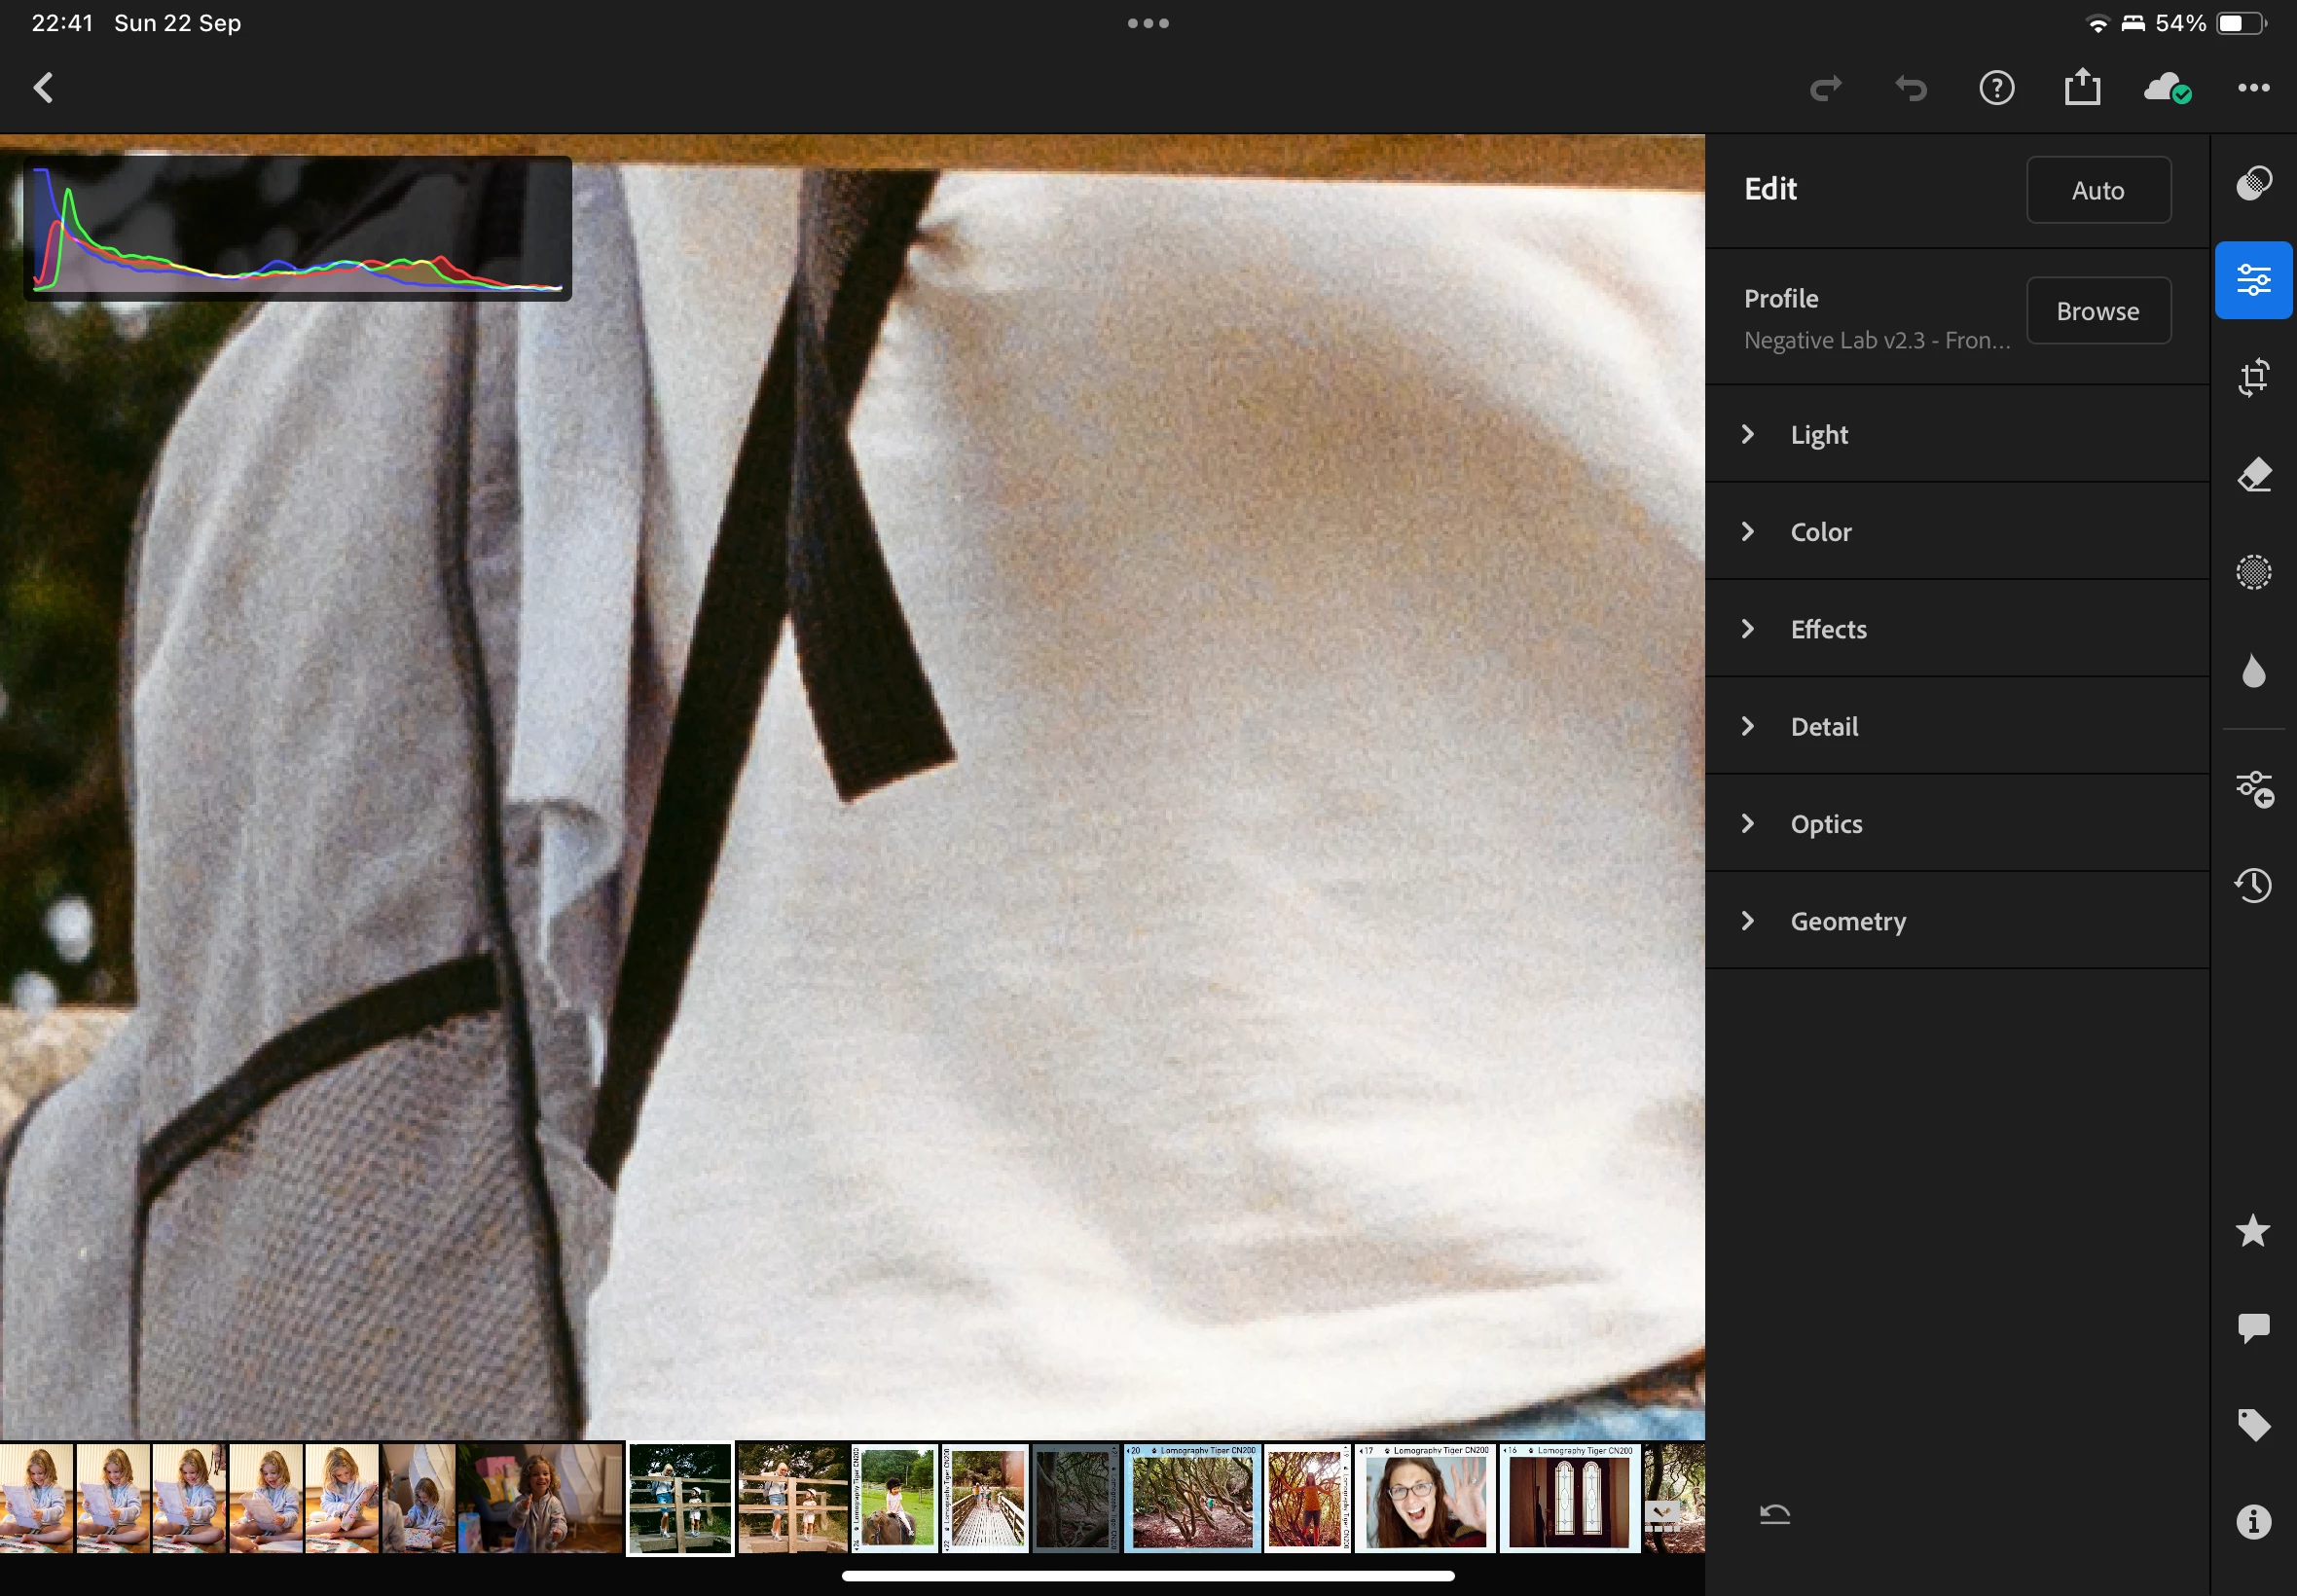The height and width of the screenshot is (1596, 2297).
Task: Open the Presets circle icon
Action: 2253,183
